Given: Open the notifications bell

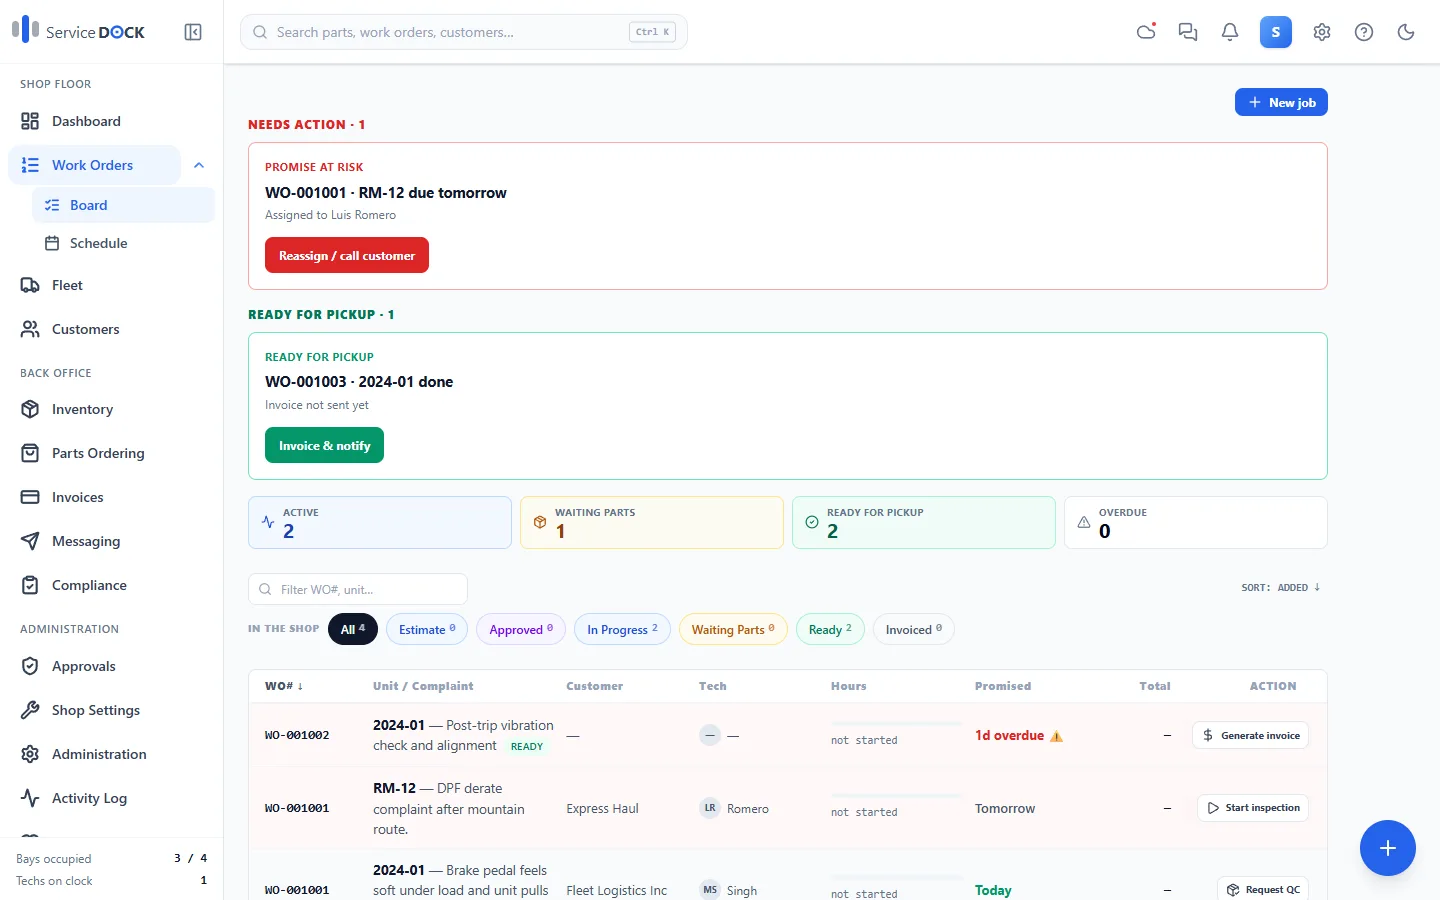Looking at the screenshot, I should coord(1230,32).
